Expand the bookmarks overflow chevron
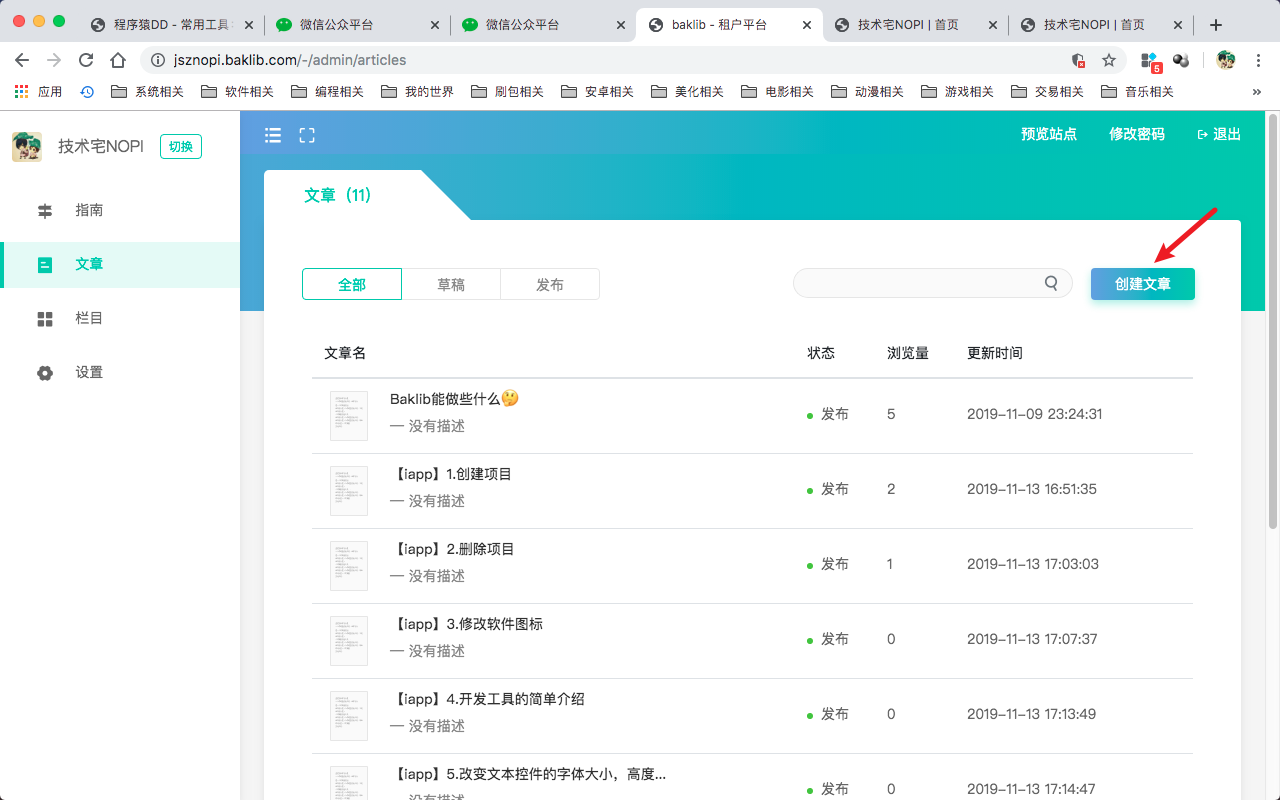This screenshot has width=1280, height=800. pyautogui.click(x=1257, y=92)
